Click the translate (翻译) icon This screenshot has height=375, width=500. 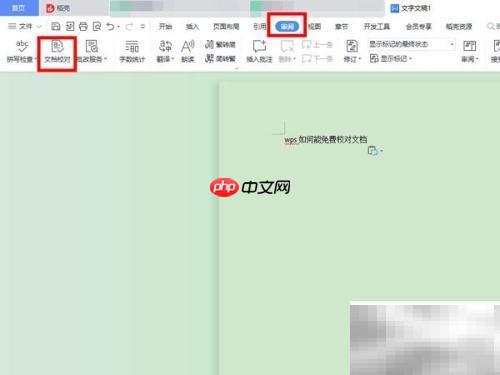point(165,47)
